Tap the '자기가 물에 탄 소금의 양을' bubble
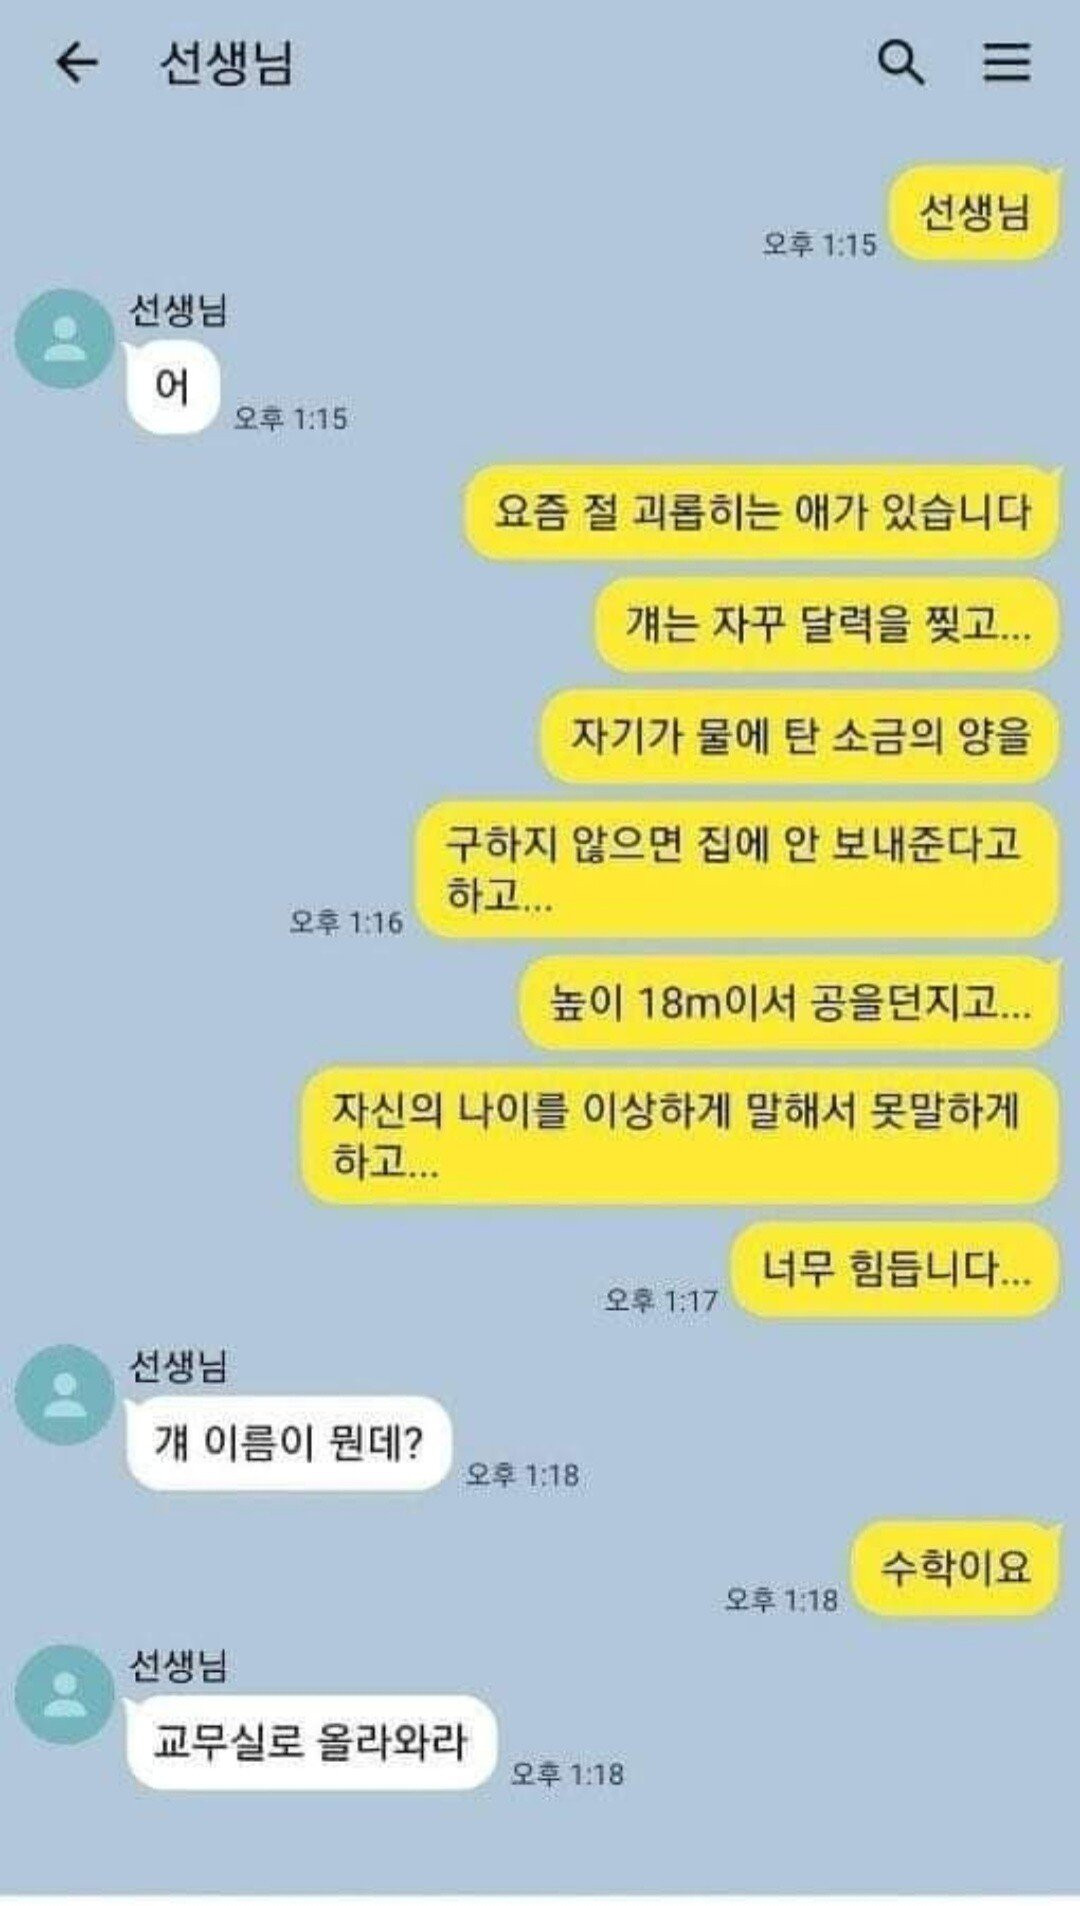 pyautogui.click(x=800, y=736)
